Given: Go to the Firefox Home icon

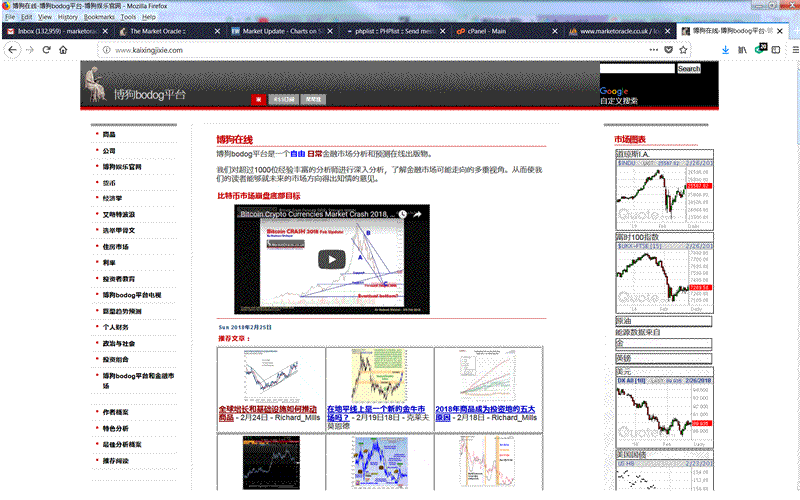Looking at the screenshot, I should tap(65, 49).
